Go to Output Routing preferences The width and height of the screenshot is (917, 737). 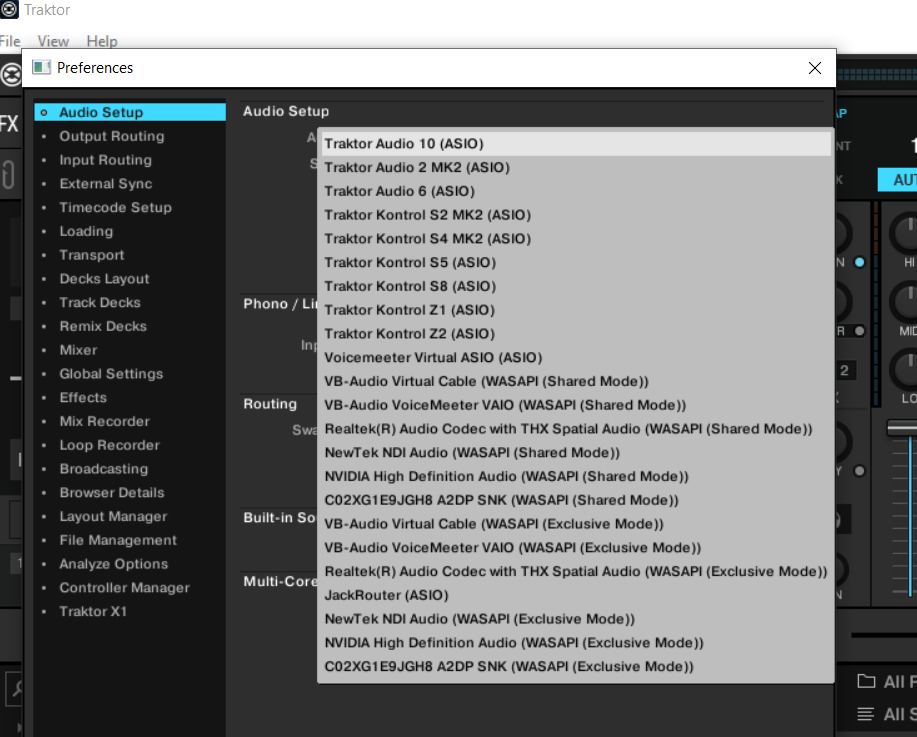pyautogui.click(x=111, y=136)
